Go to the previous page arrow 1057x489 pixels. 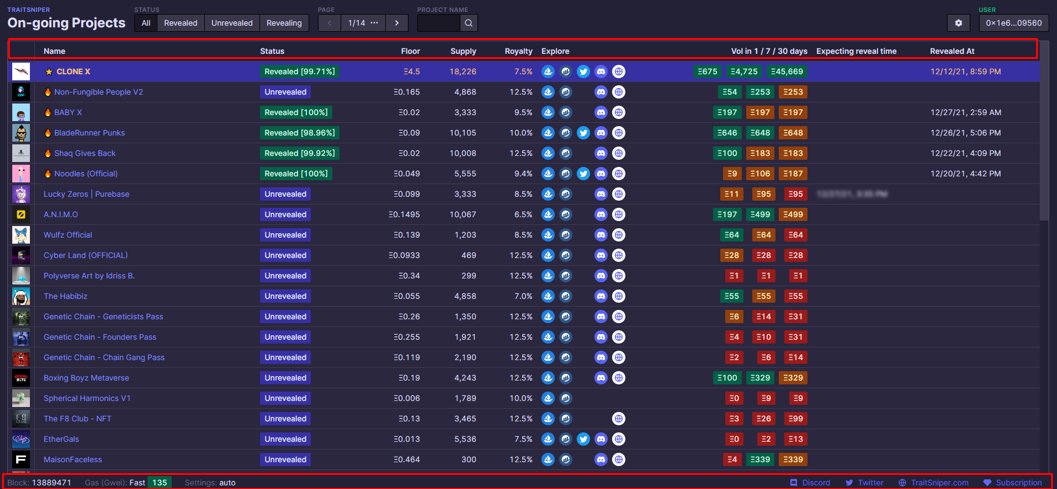(329, 23)
